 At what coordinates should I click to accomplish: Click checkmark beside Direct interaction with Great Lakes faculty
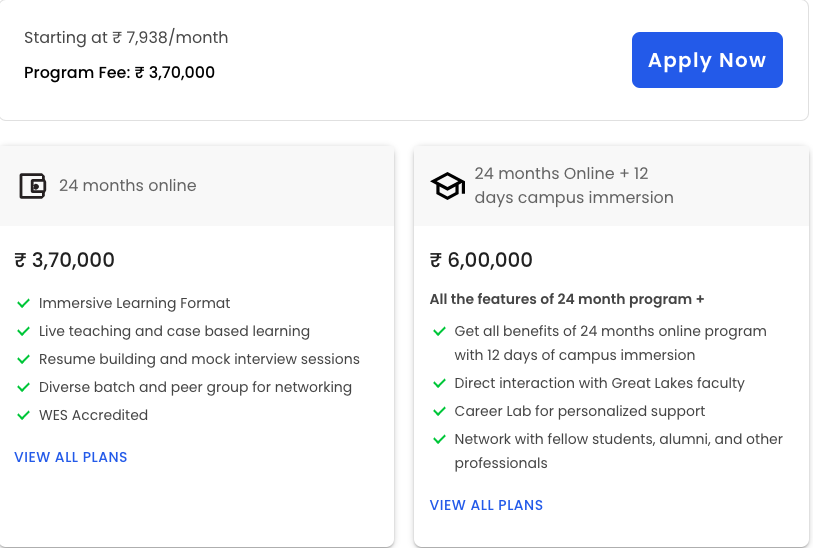point(439,383)
